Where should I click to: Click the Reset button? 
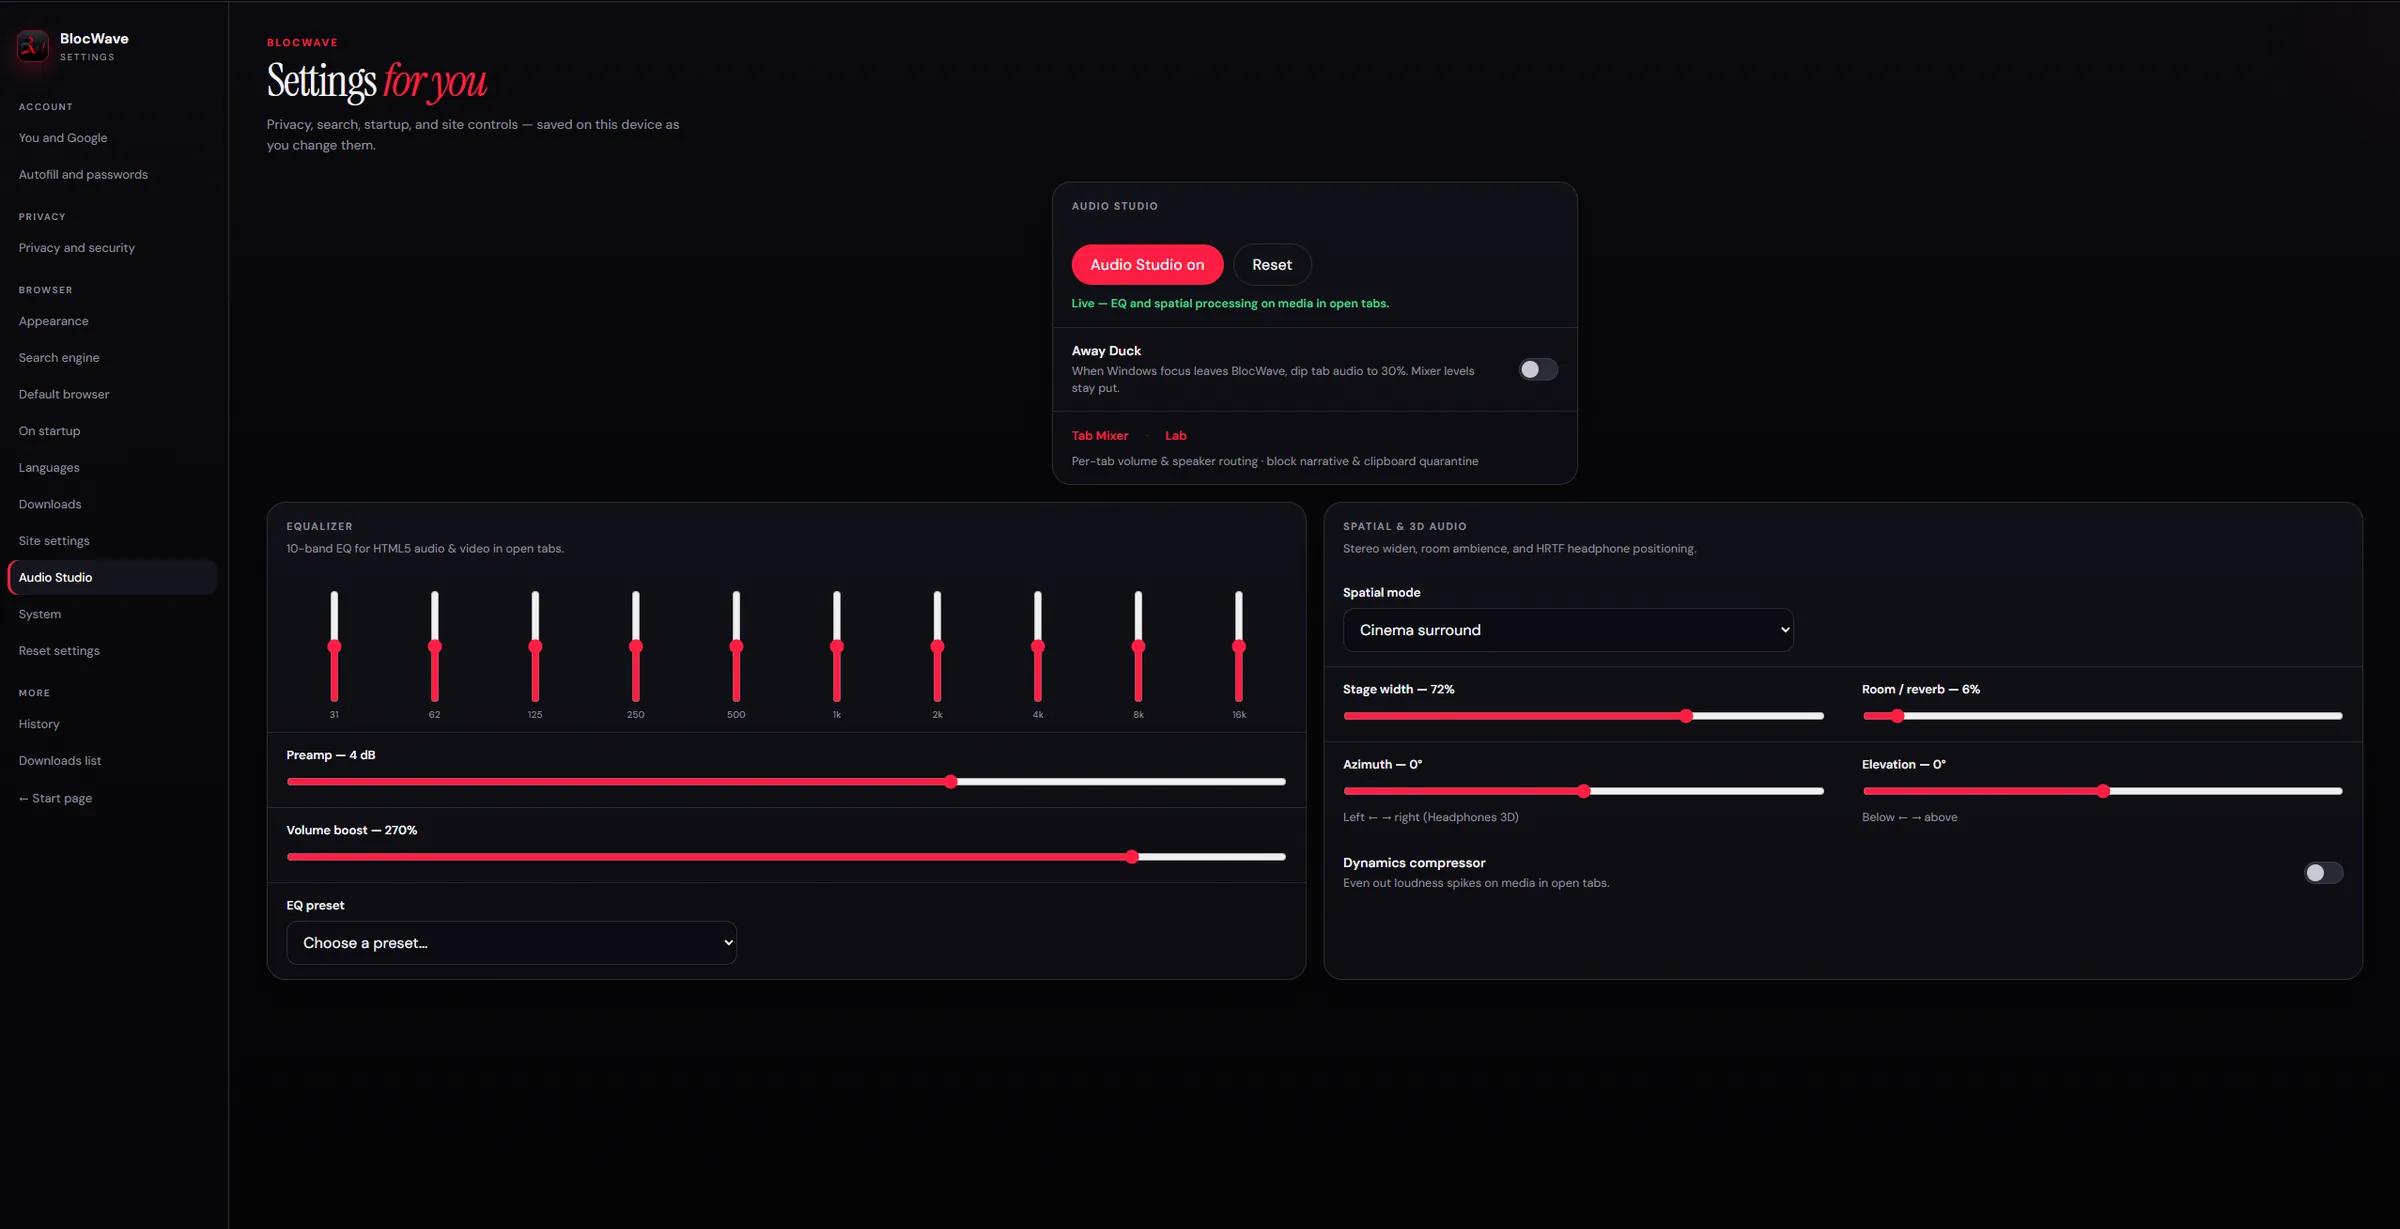point(1271,264)
